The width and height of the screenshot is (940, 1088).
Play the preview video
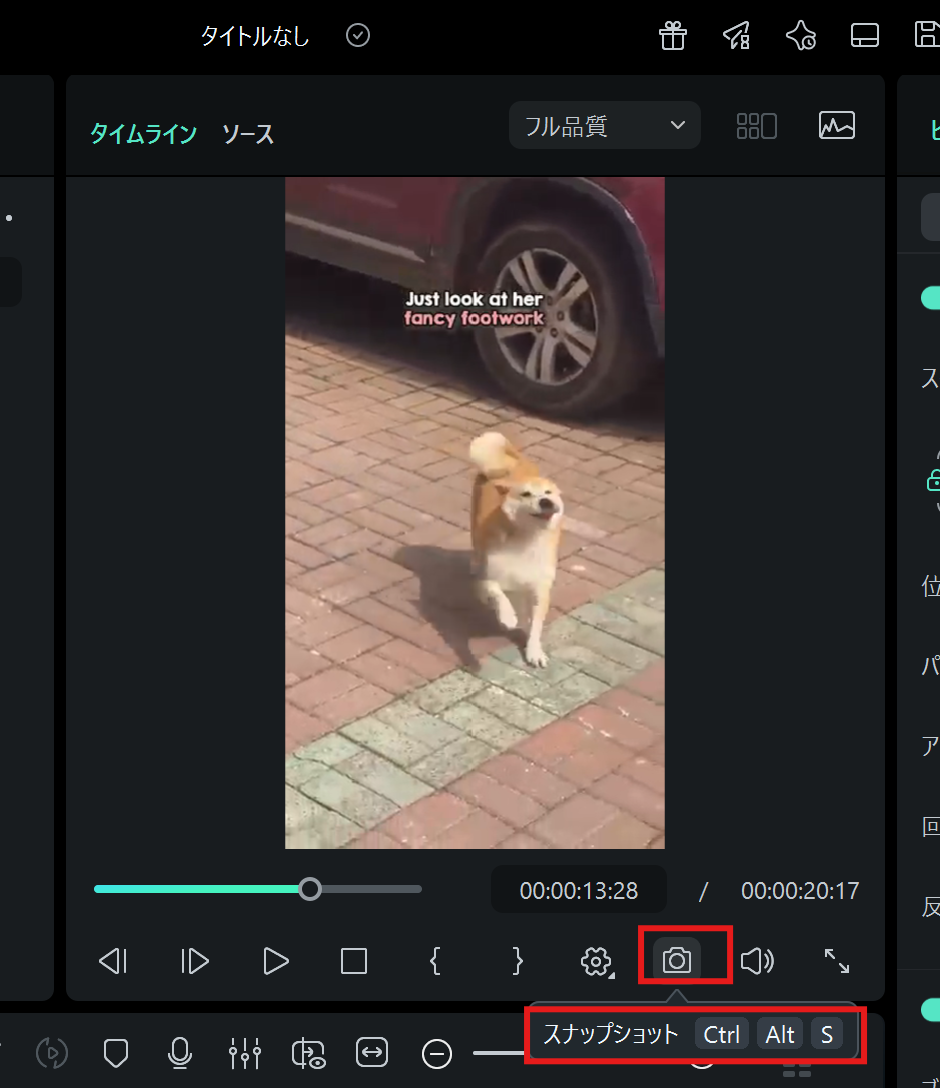[275, 961]
